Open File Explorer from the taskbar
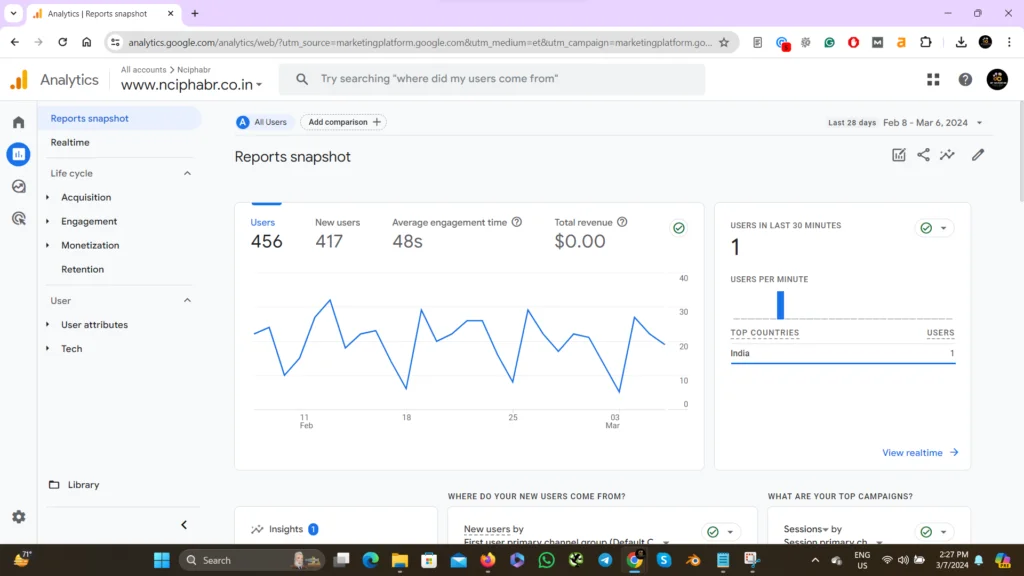Image resolution: width=1024 pixels, height=576 pixels. [x=399, y=560]
